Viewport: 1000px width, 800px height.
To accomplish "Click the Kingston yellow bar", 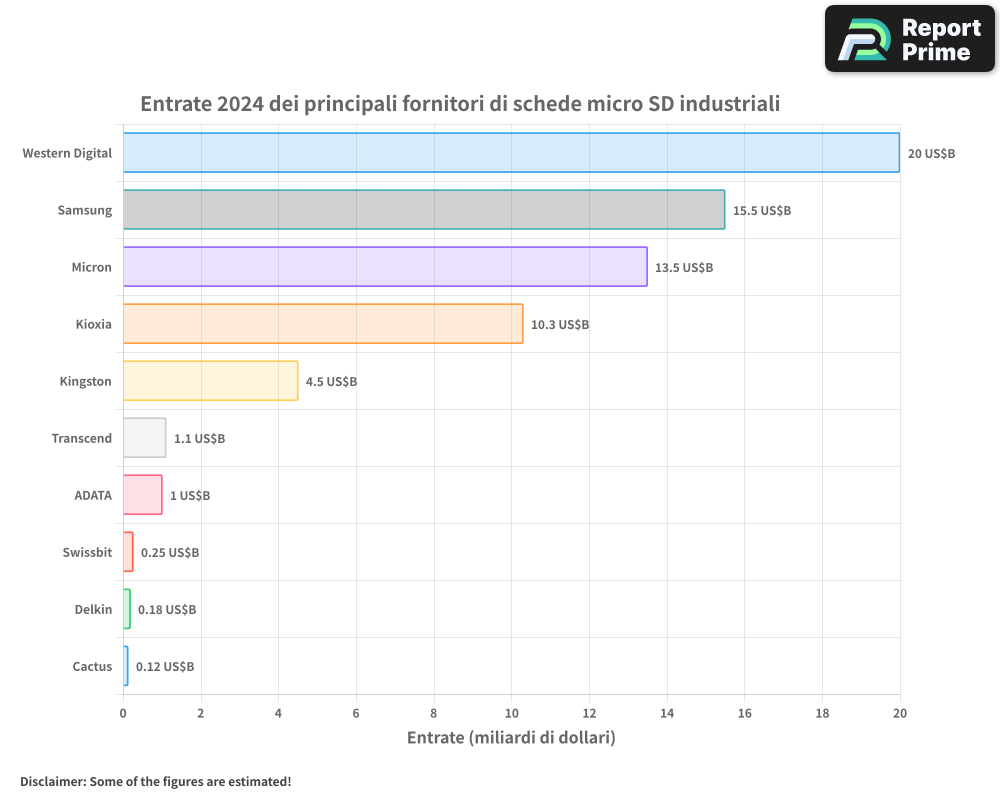I will [210, 381].
